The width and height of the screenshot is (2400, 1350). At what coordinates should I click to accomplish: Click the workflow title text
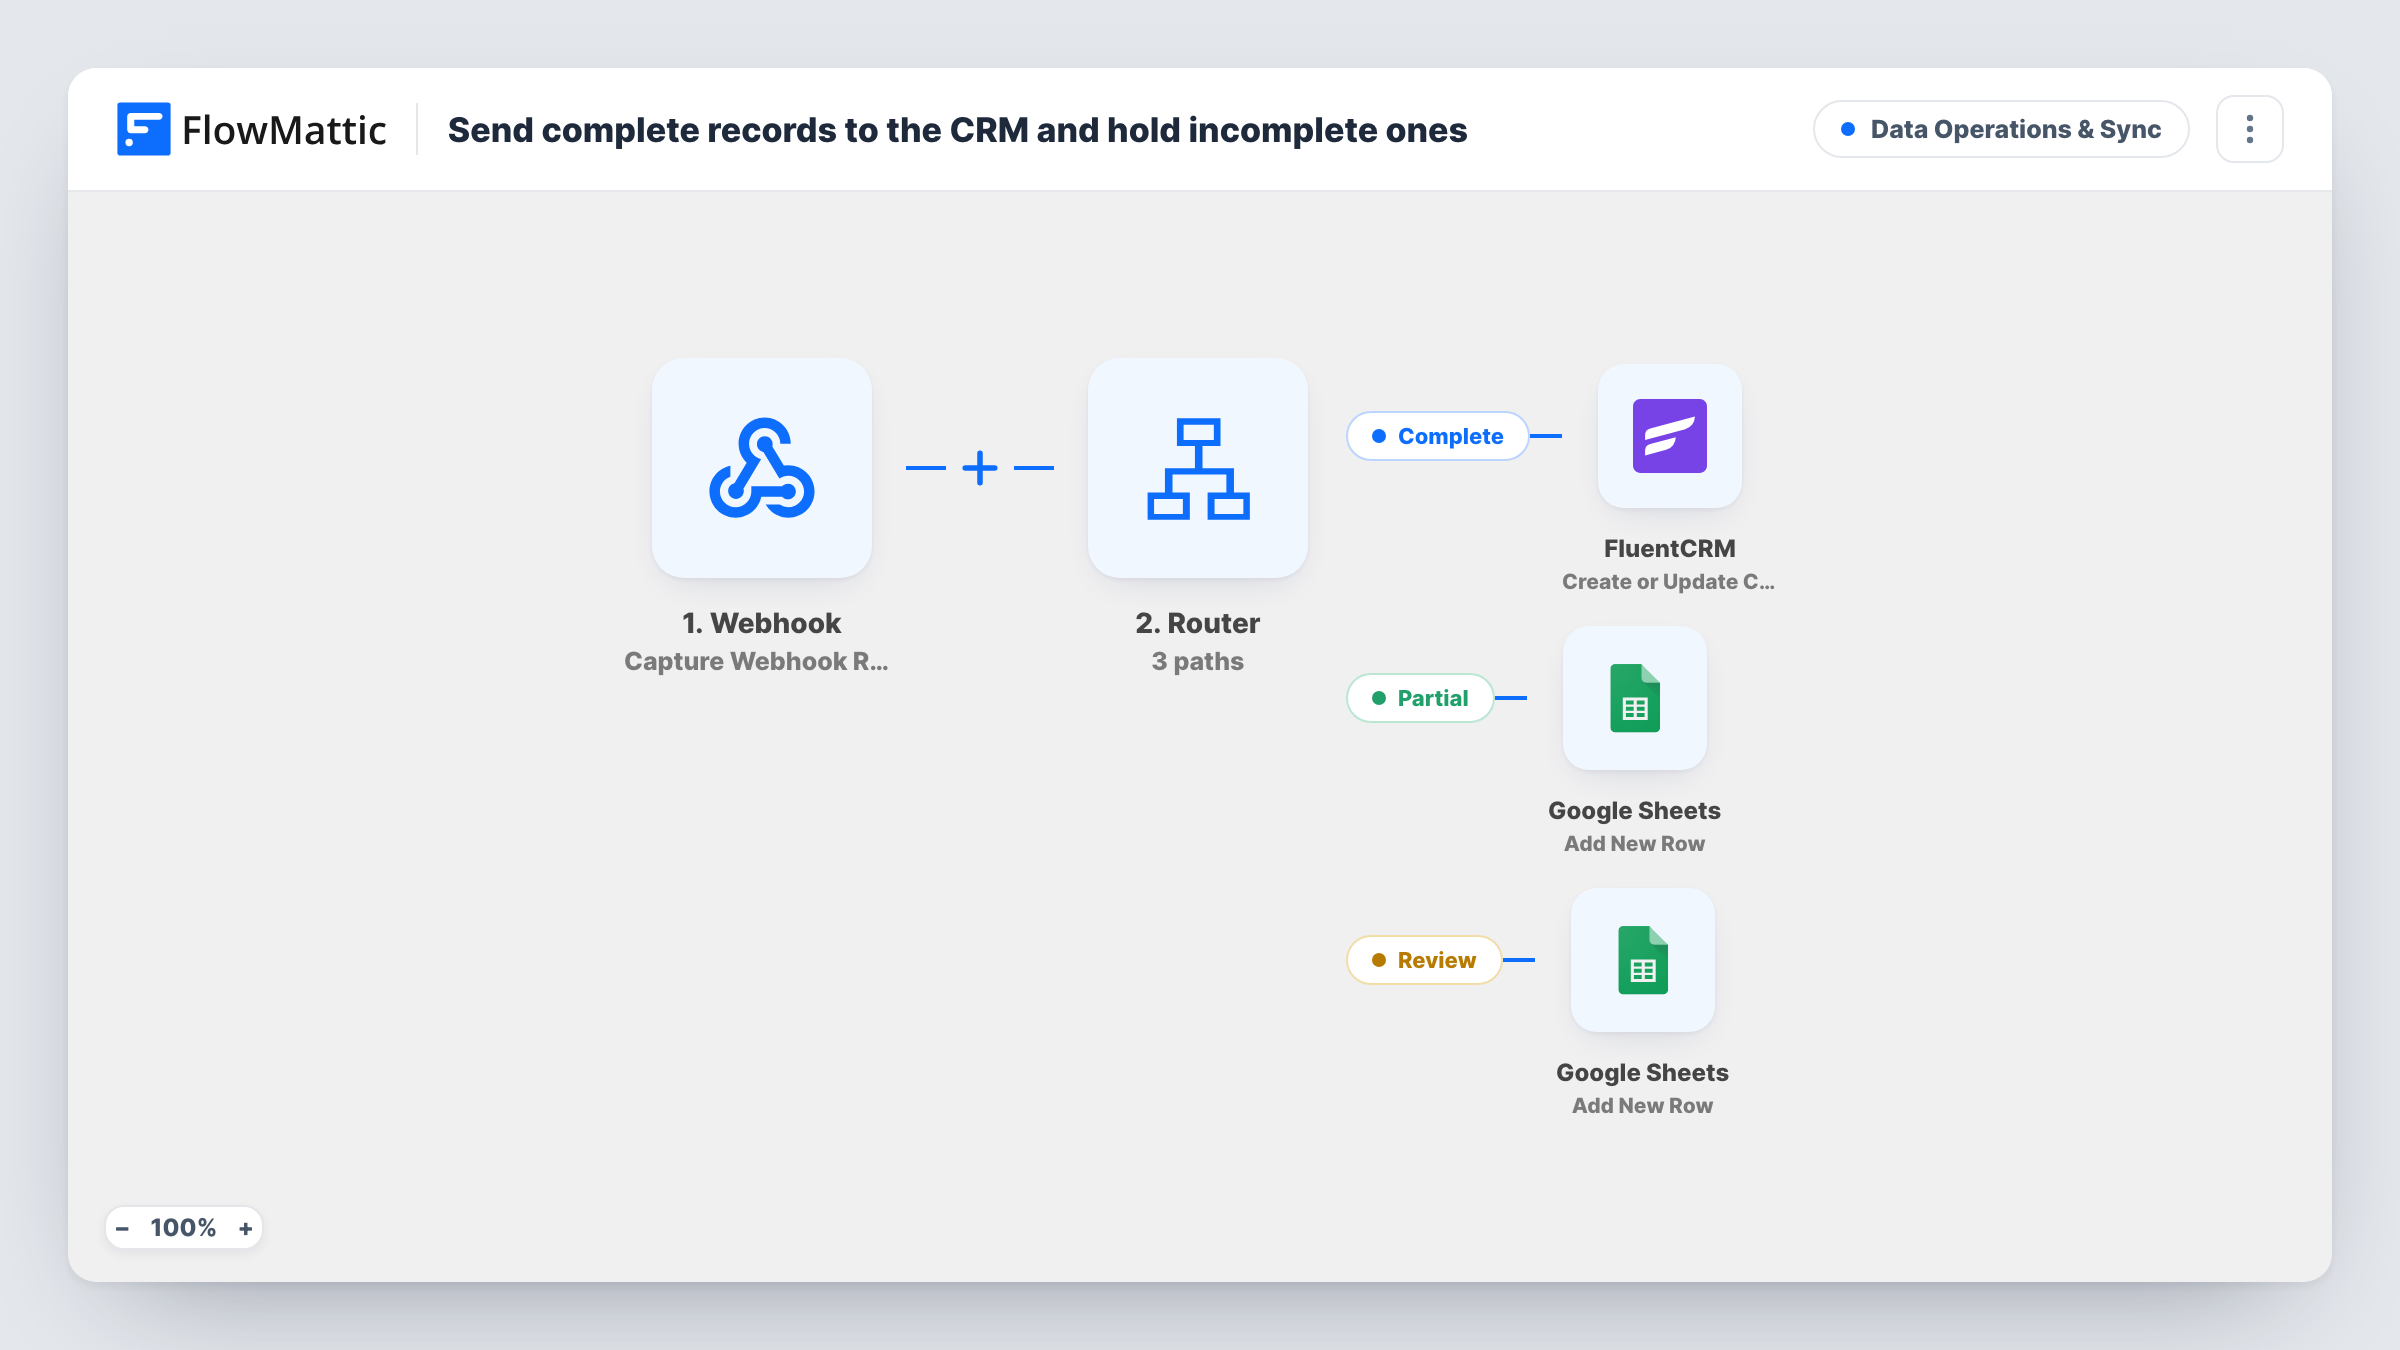[957, 130]
